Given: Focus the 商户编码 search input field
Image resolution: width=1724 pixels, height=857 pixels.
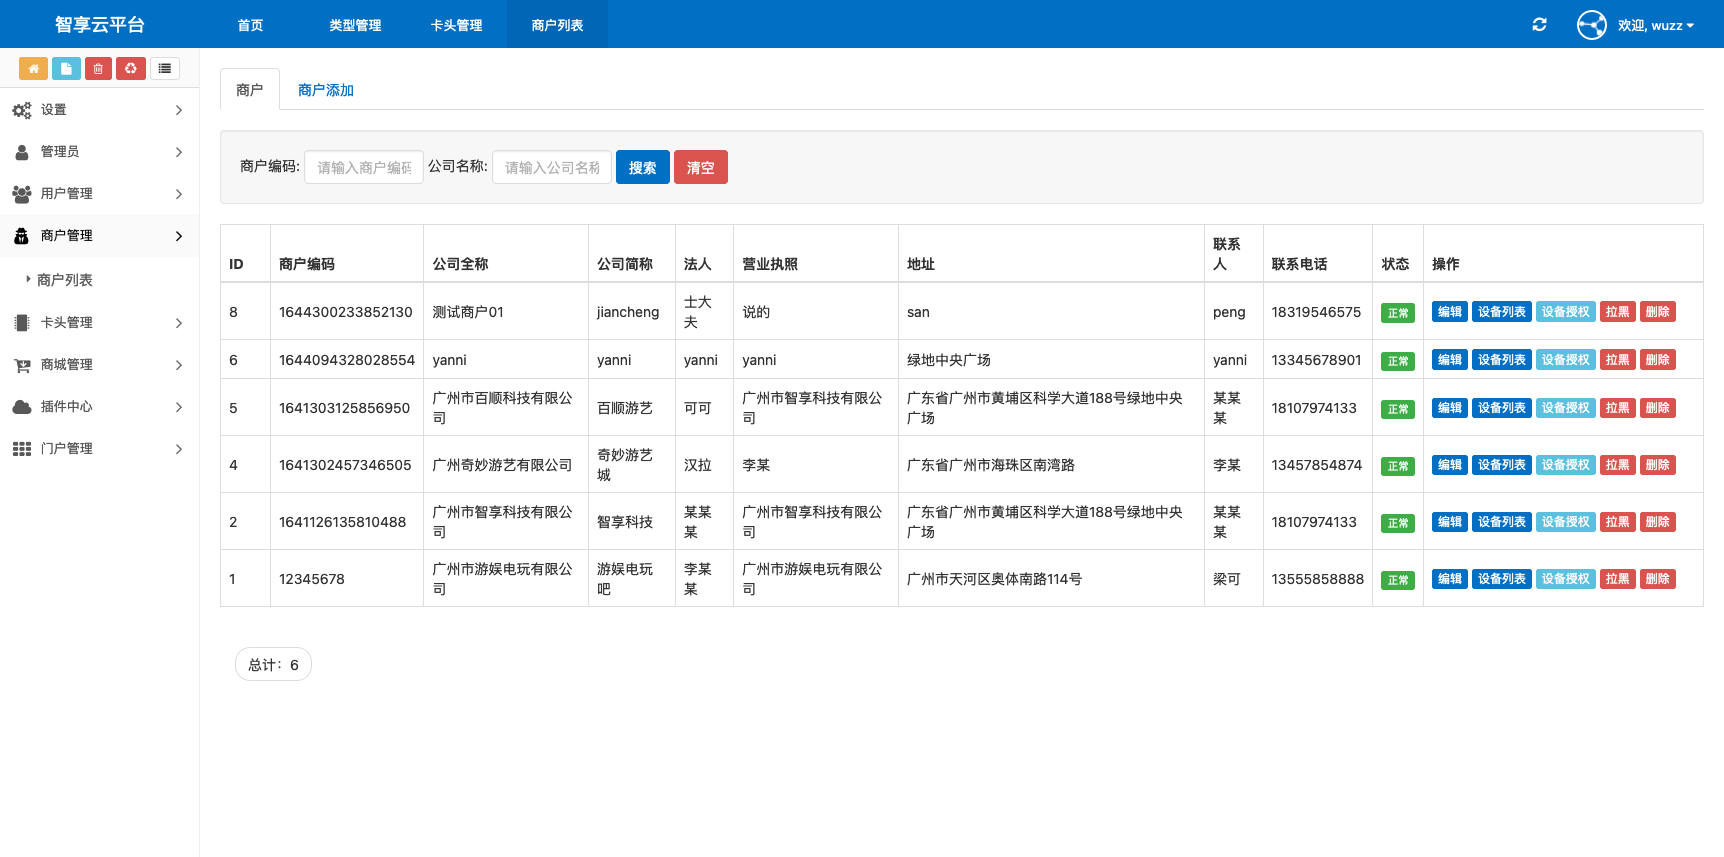Looking at the screenshot, I should 363,167.
